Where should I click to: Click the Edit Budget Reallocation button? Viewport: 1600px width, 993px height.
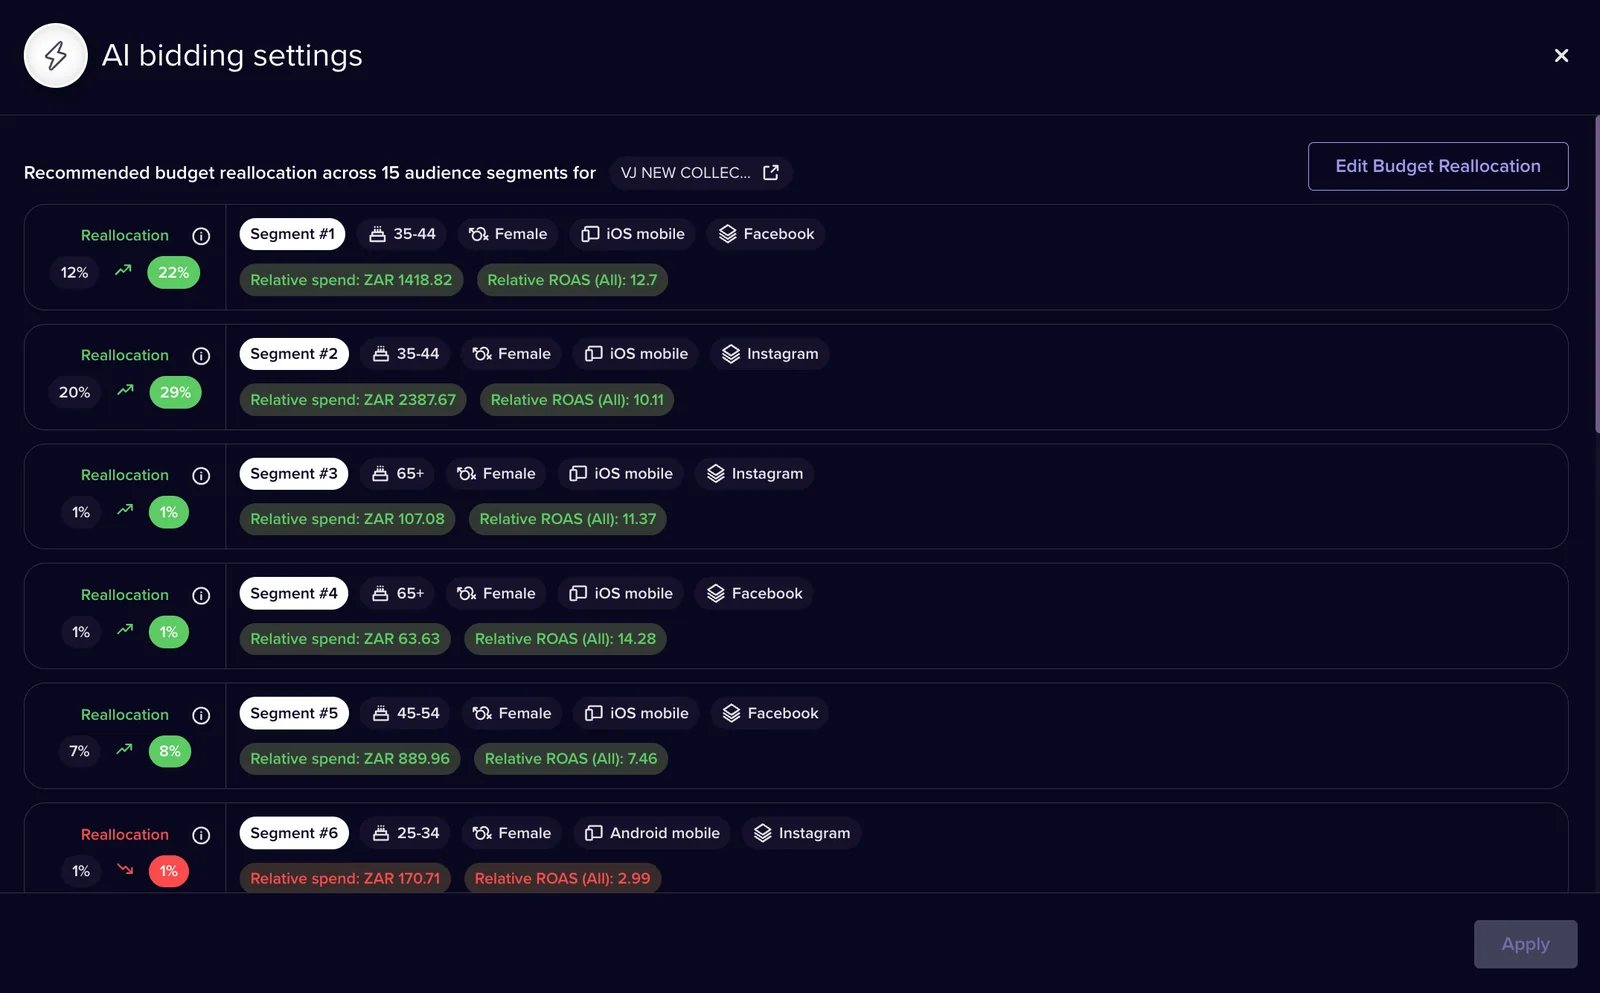1438,166
